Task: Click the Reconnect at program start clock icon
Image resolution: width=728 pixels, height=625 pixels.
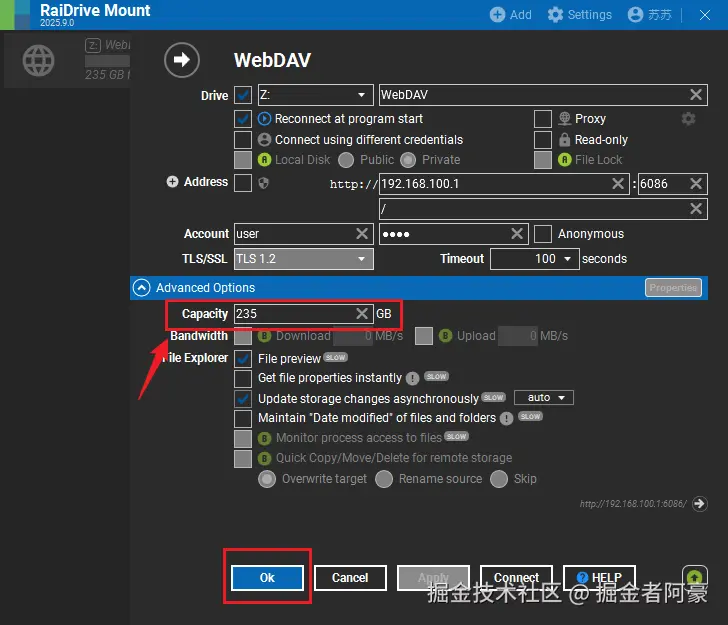Action: (x=264, y=119)
